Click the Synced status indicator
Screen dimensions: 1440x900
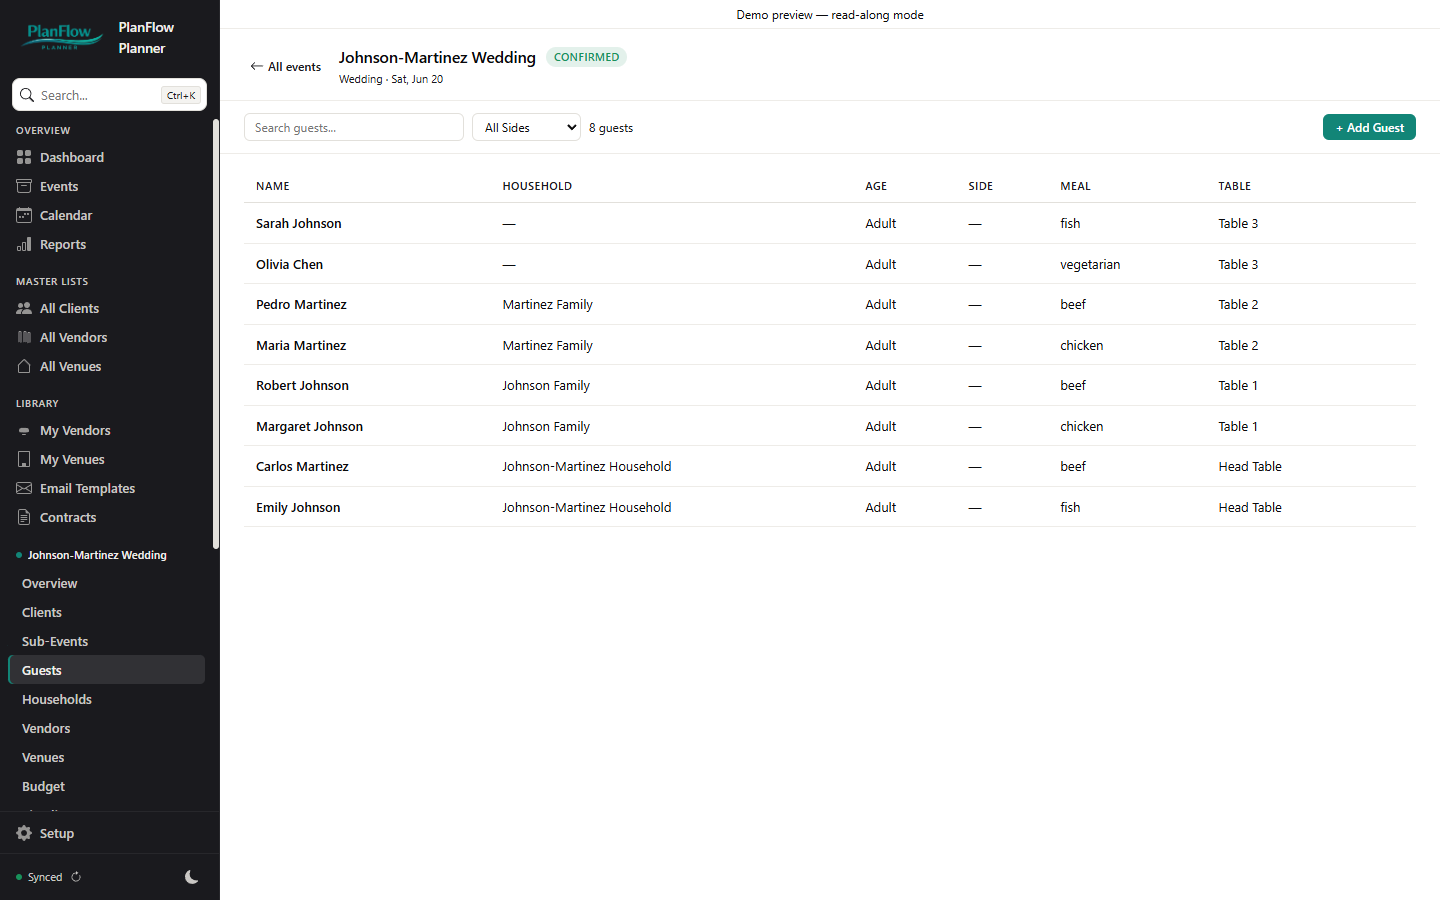point(39,877)
